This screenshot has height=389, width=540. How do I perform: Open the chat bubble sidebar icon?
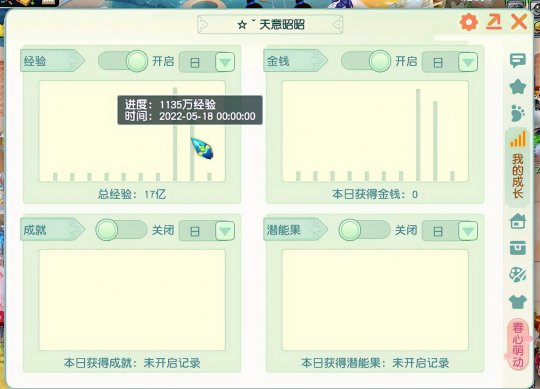point(518,61)
